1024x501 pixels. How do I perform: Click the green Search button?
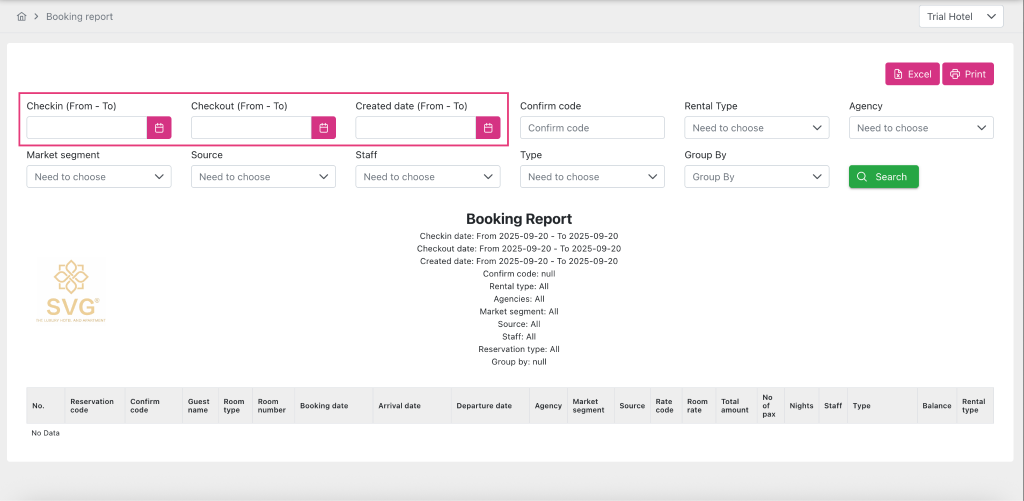pos(883,177)
